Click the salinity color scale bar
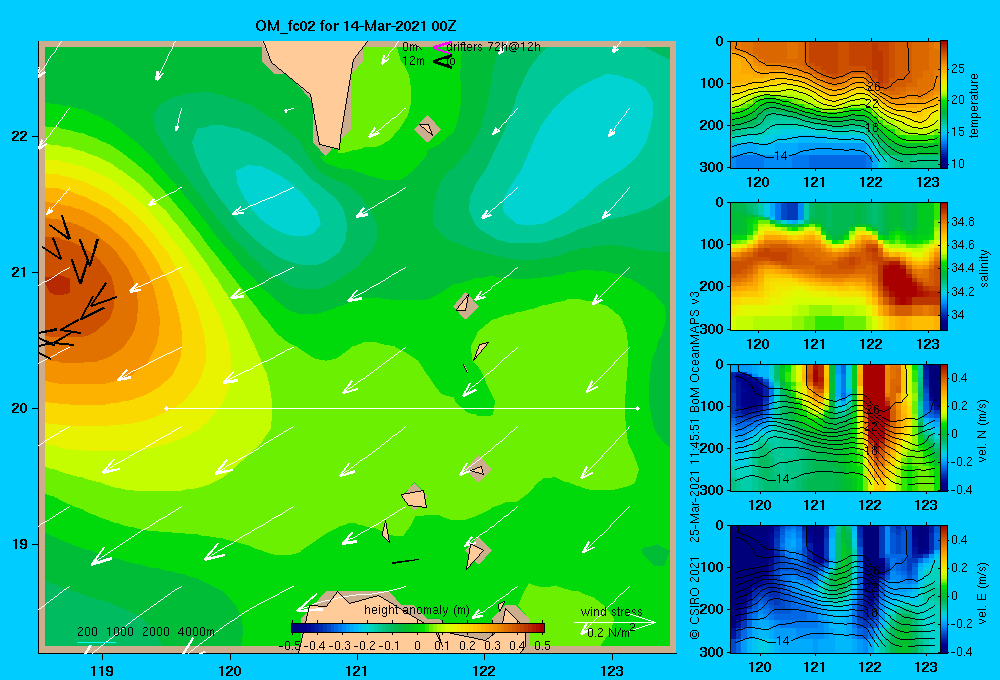This screenshot has height=680, width=1000. (944, 266)
